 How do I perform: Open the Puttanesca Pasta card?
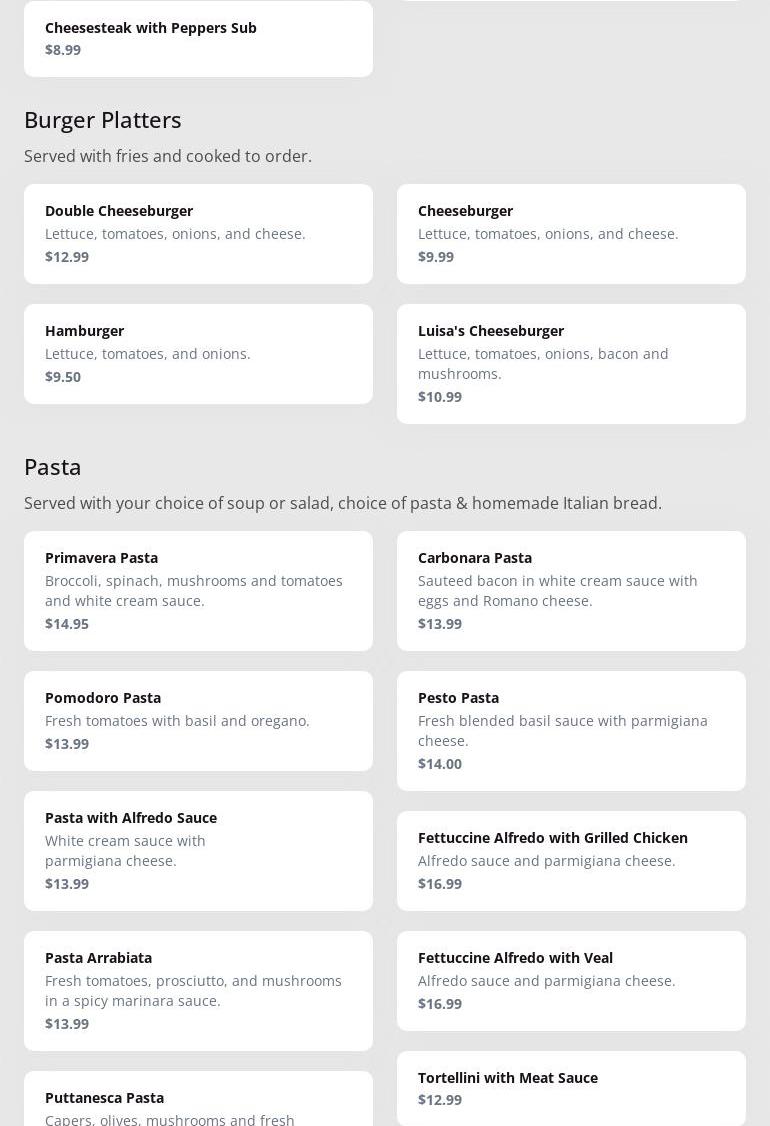click(198, 1100)
